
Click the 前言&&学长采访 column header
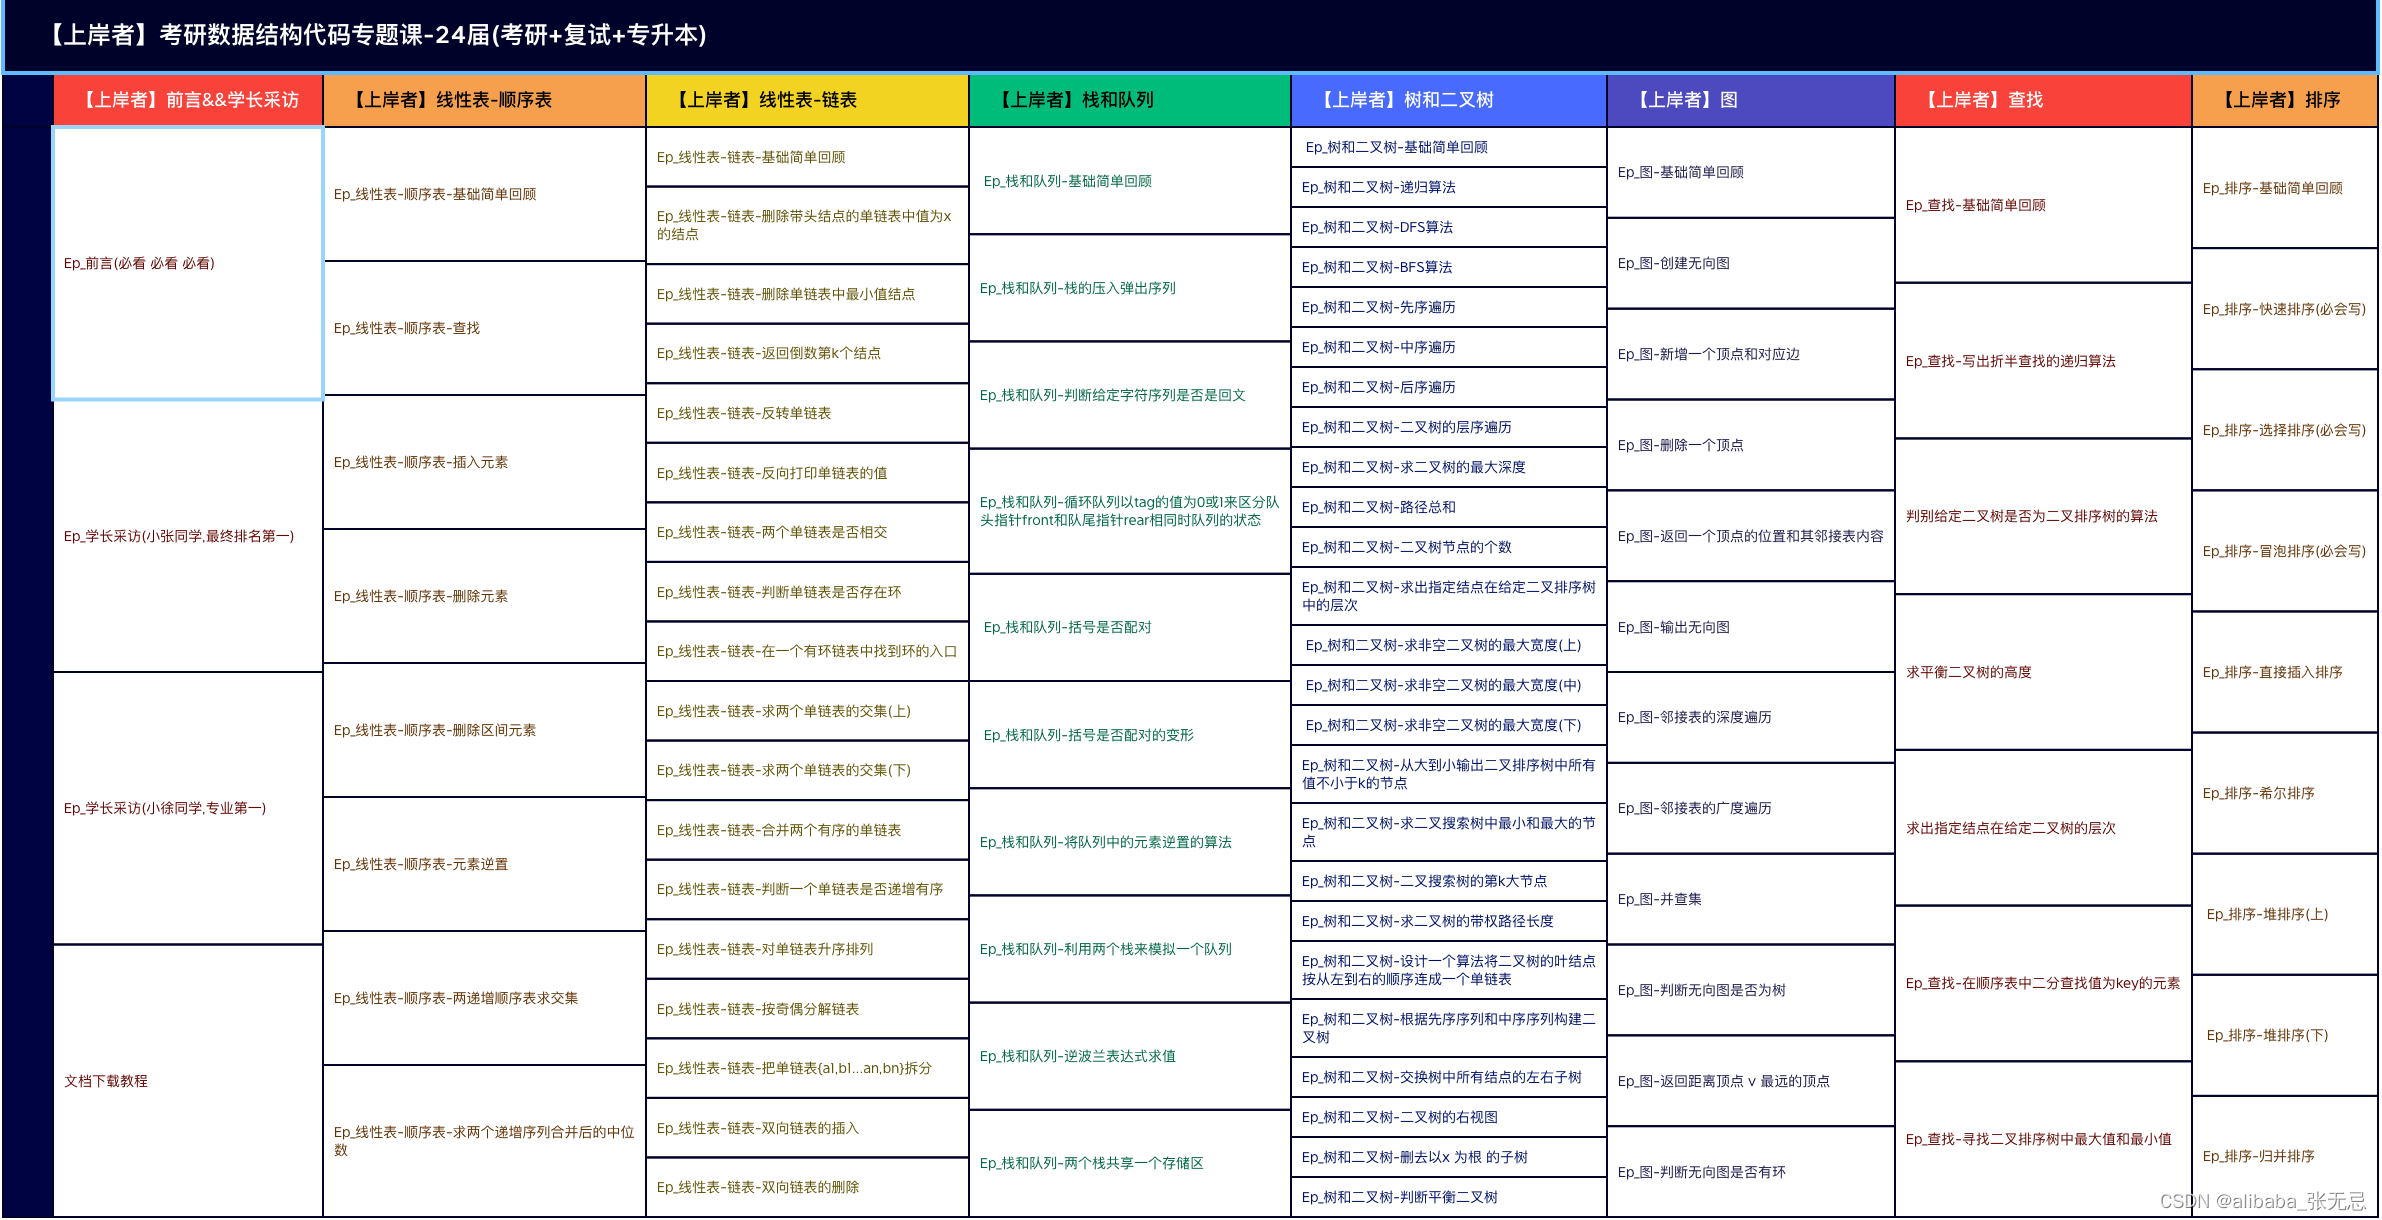click(188, 100)
